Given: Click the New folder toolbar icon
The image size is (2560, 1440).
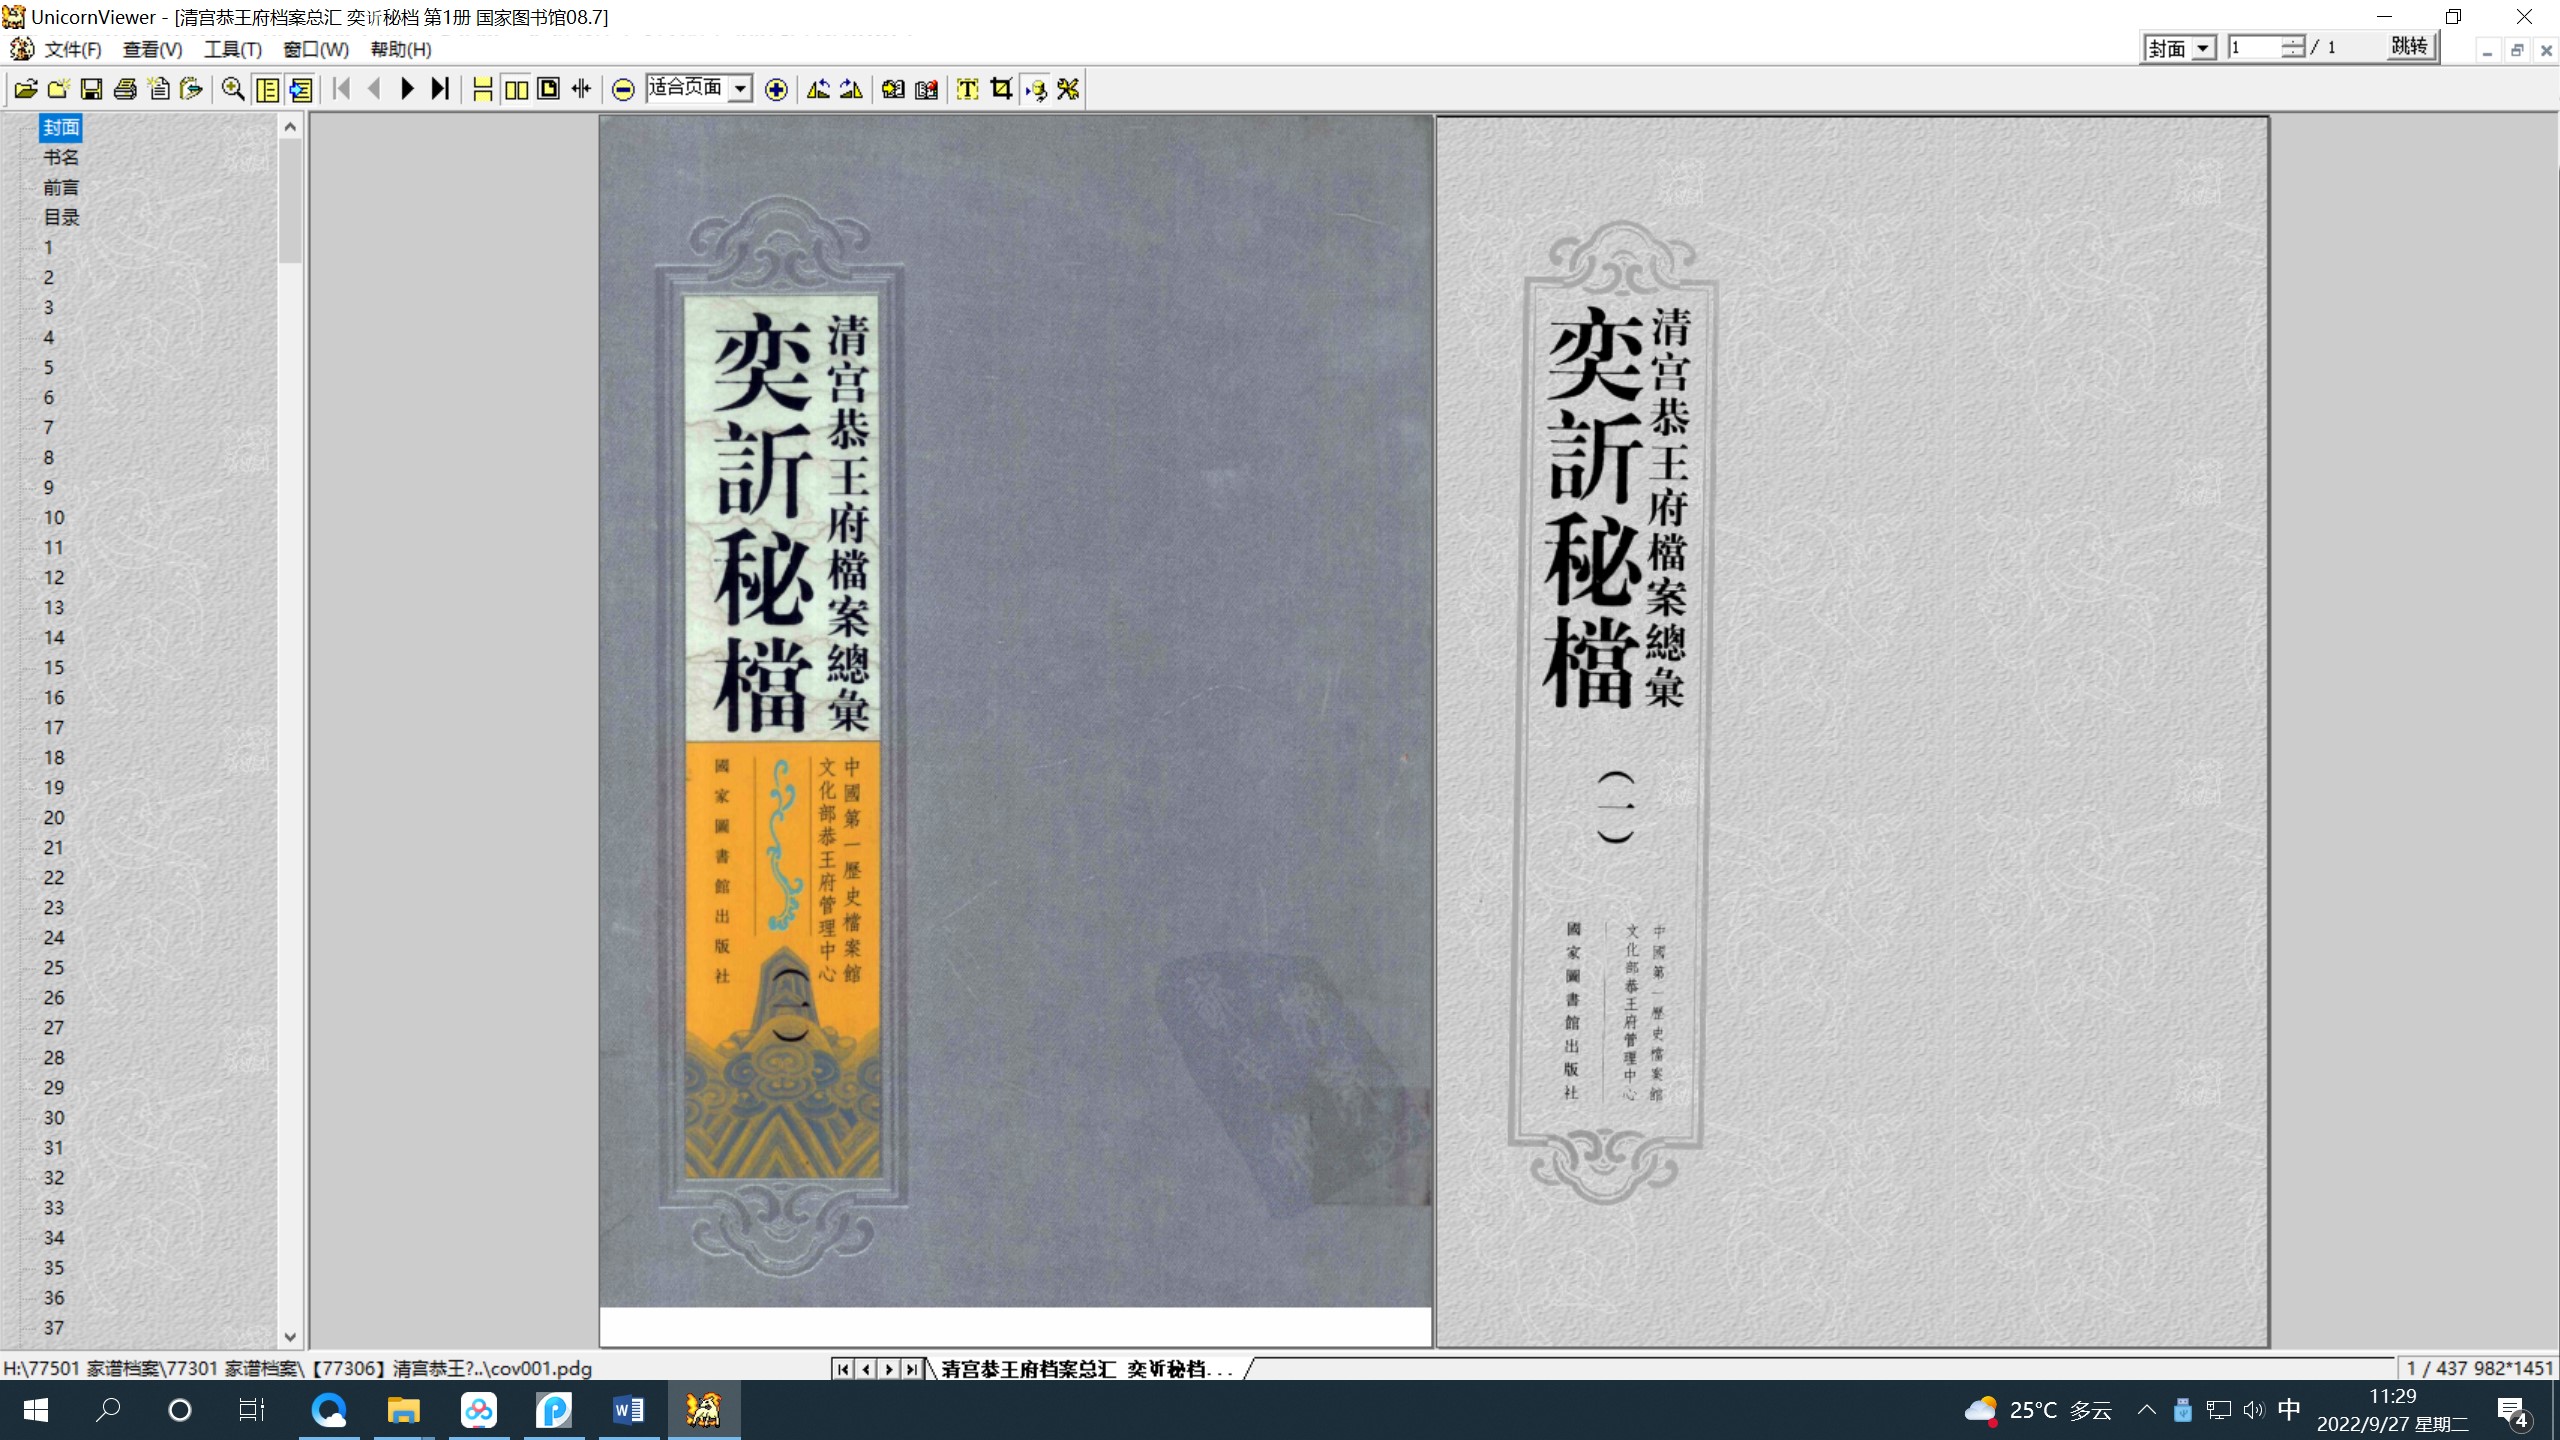Looking at the screenshot, I should (x=58, y=89).
